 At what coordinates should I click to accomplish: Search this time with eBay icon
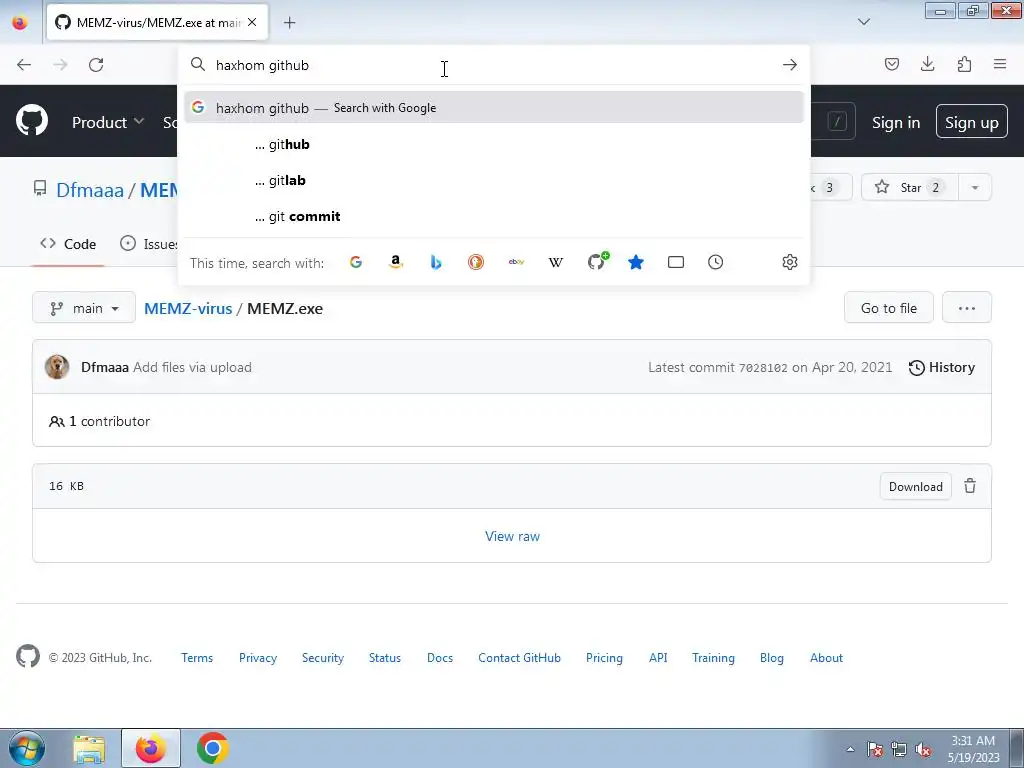pyautogui.click(x=516, y=262)
